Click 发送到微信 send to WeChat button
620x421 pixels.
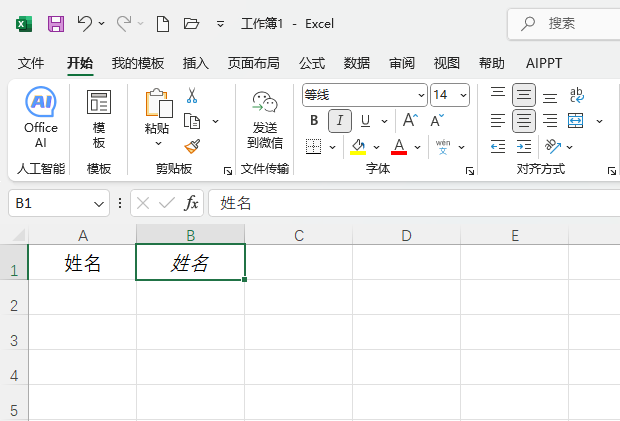tap(265, 119)
